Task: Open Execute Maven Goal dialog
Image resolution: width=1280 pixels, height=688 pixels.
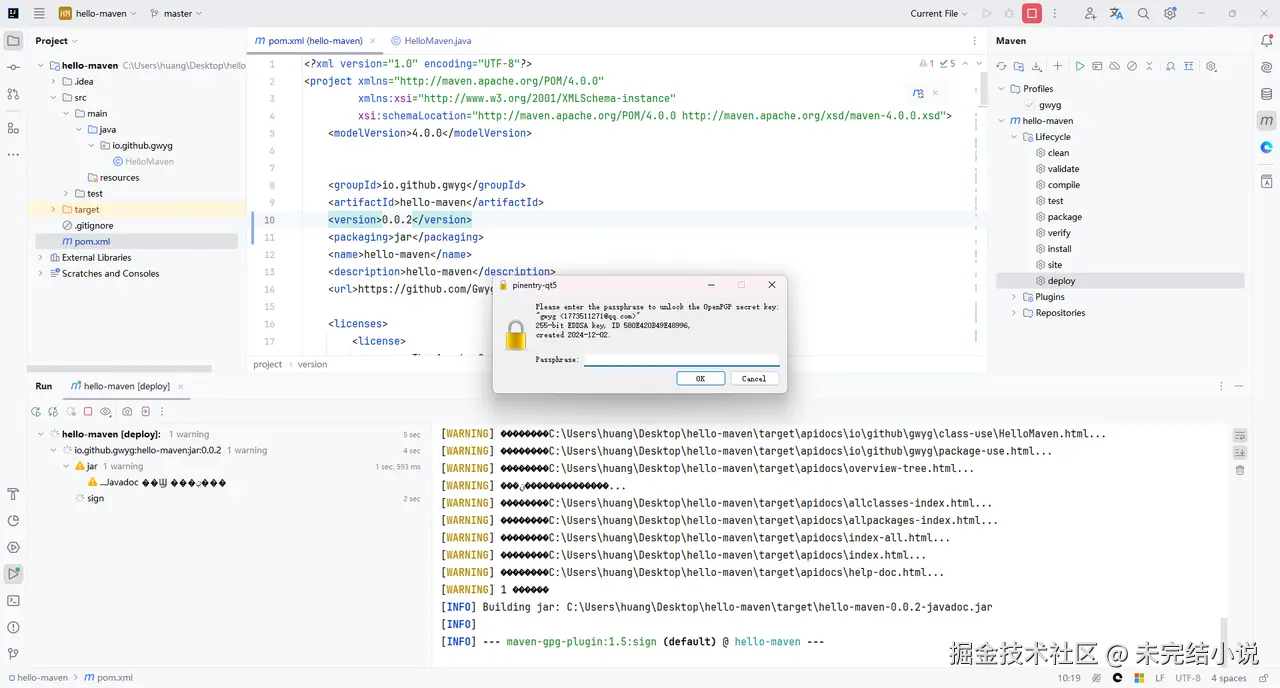Action: 1098,66
